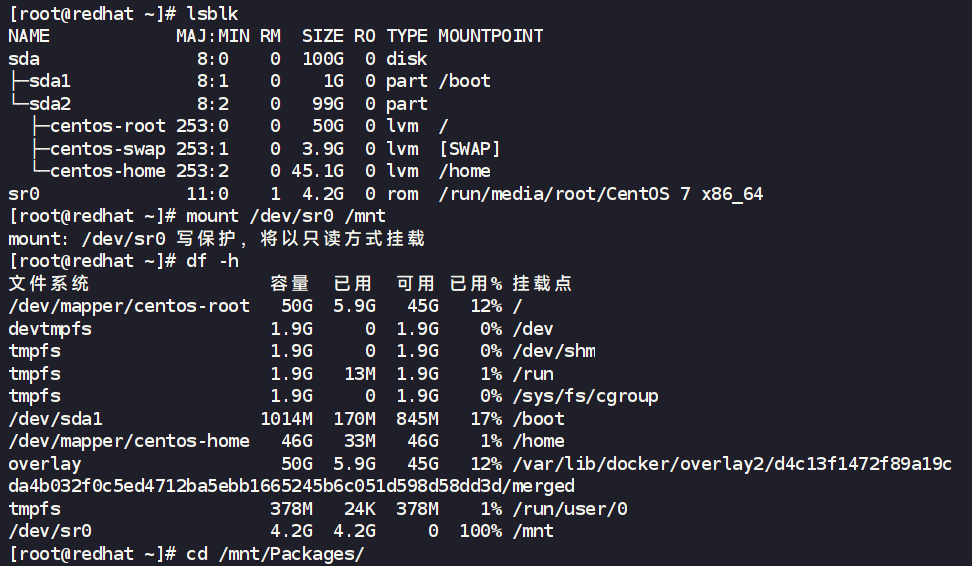Image resolution: width=972 pixels, height=566 pixels.
Task: Click the devtmpfs filesystem row name
Action: tap(50, 329)
